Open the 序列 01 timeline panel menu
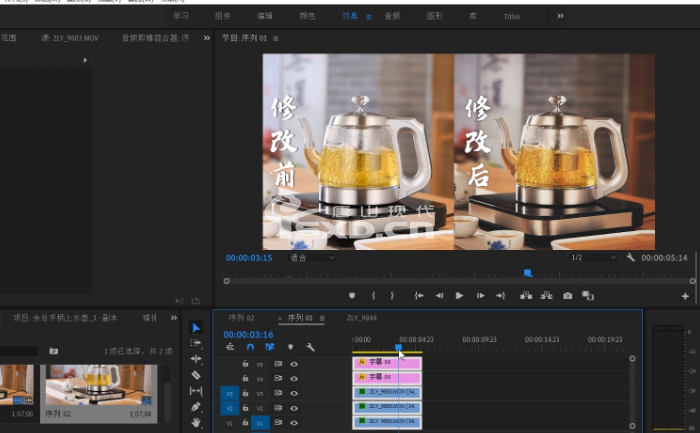700x433 pixels. pos(322,318)
